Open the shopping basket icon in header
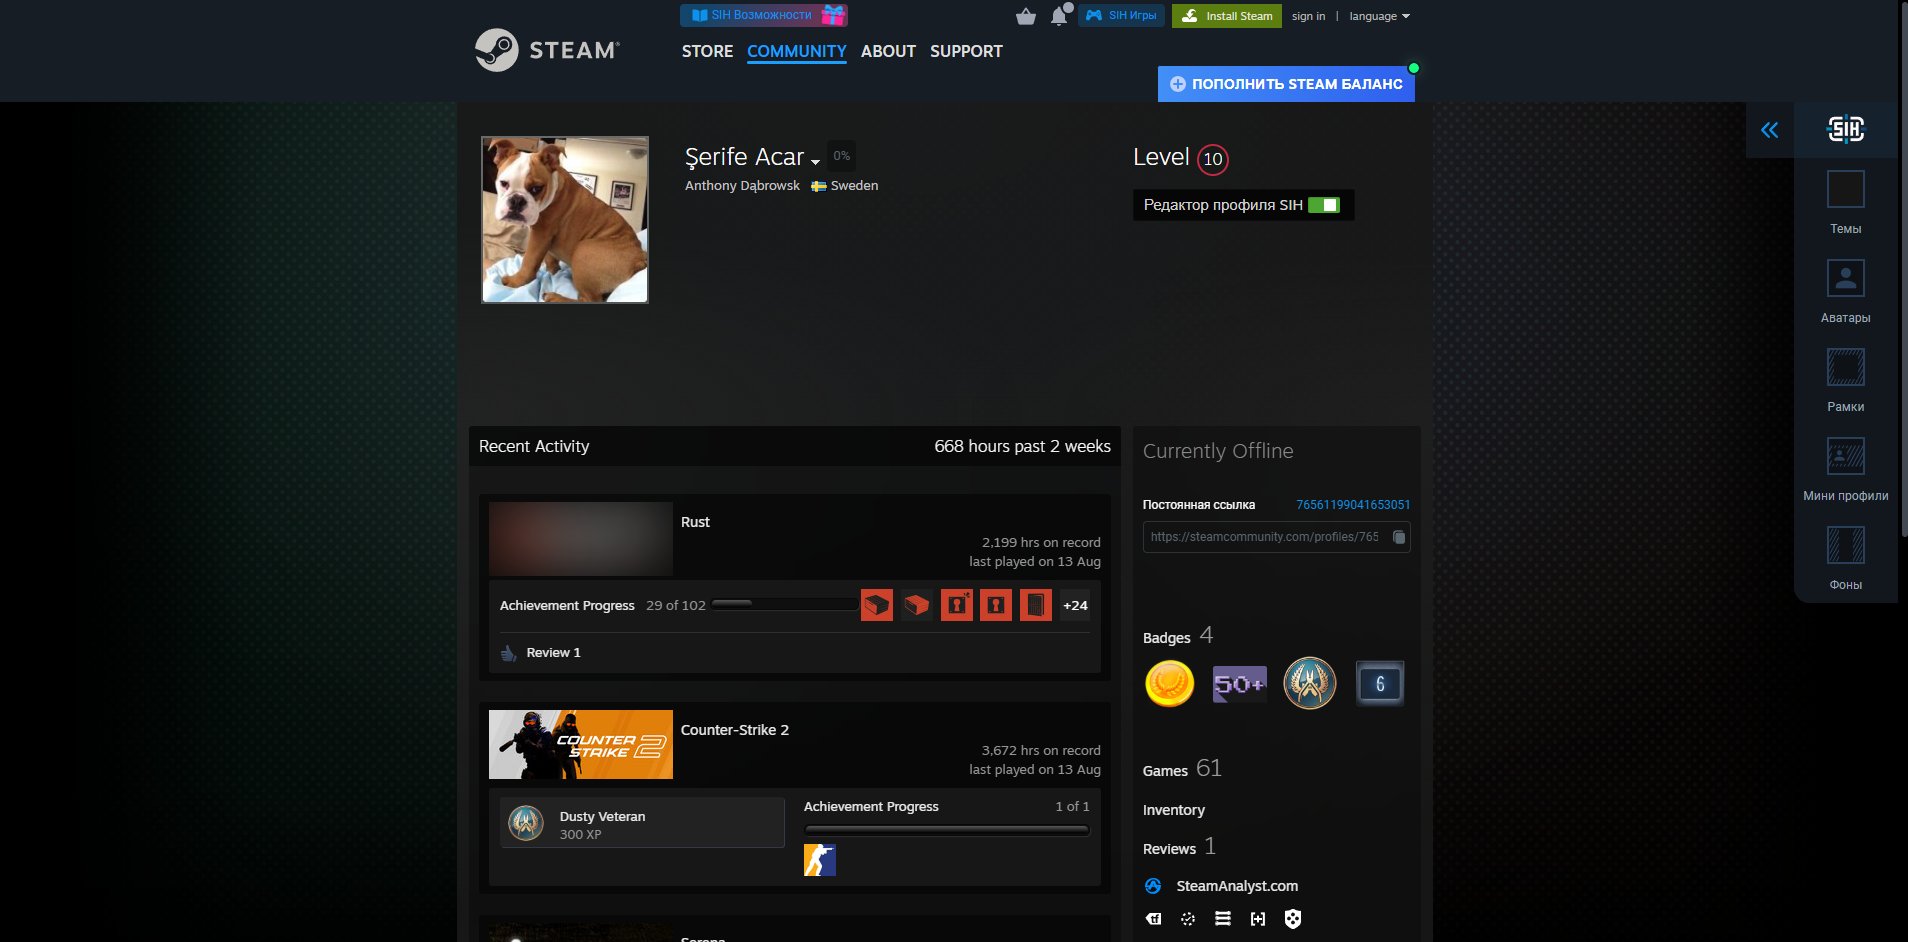Viewport: 1908px width, 942px height. [1025, 16]
